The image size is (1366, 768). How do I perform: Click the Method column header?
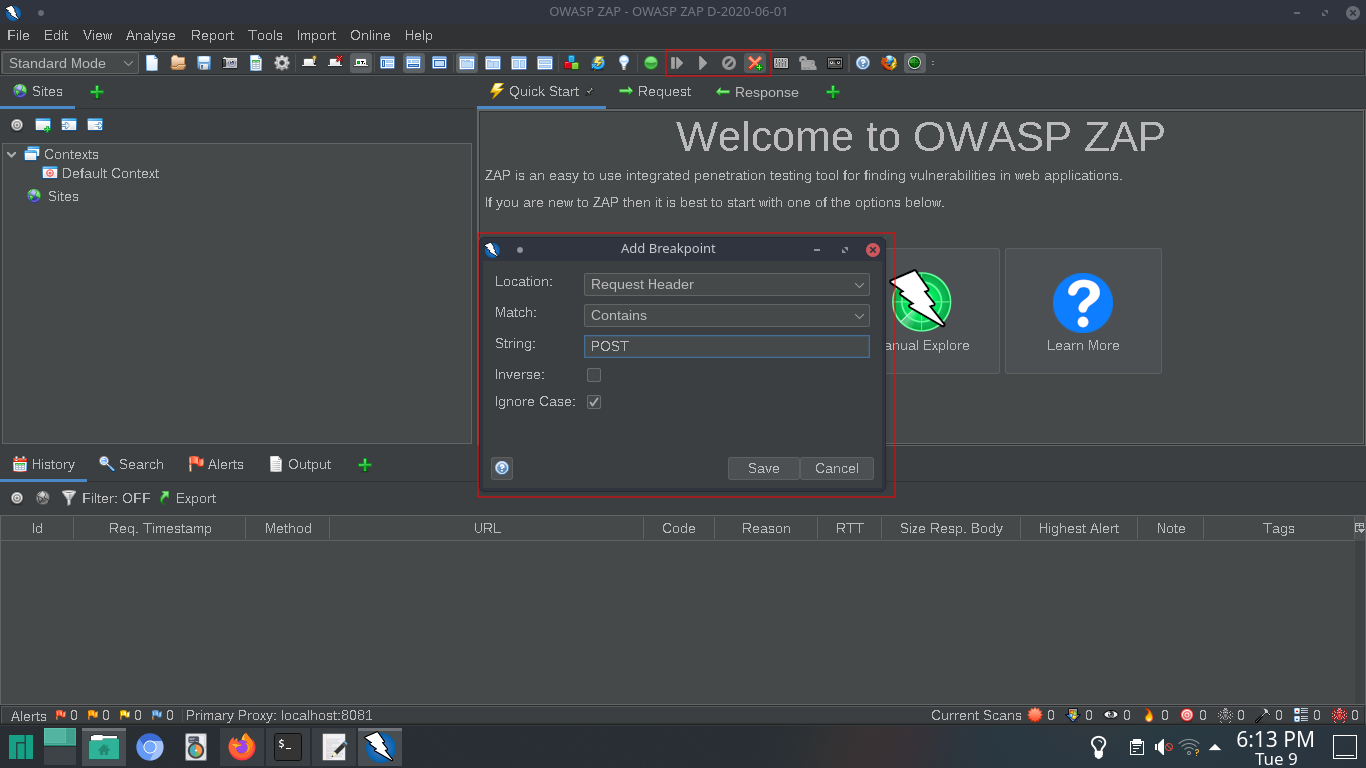tap(288, 528)
